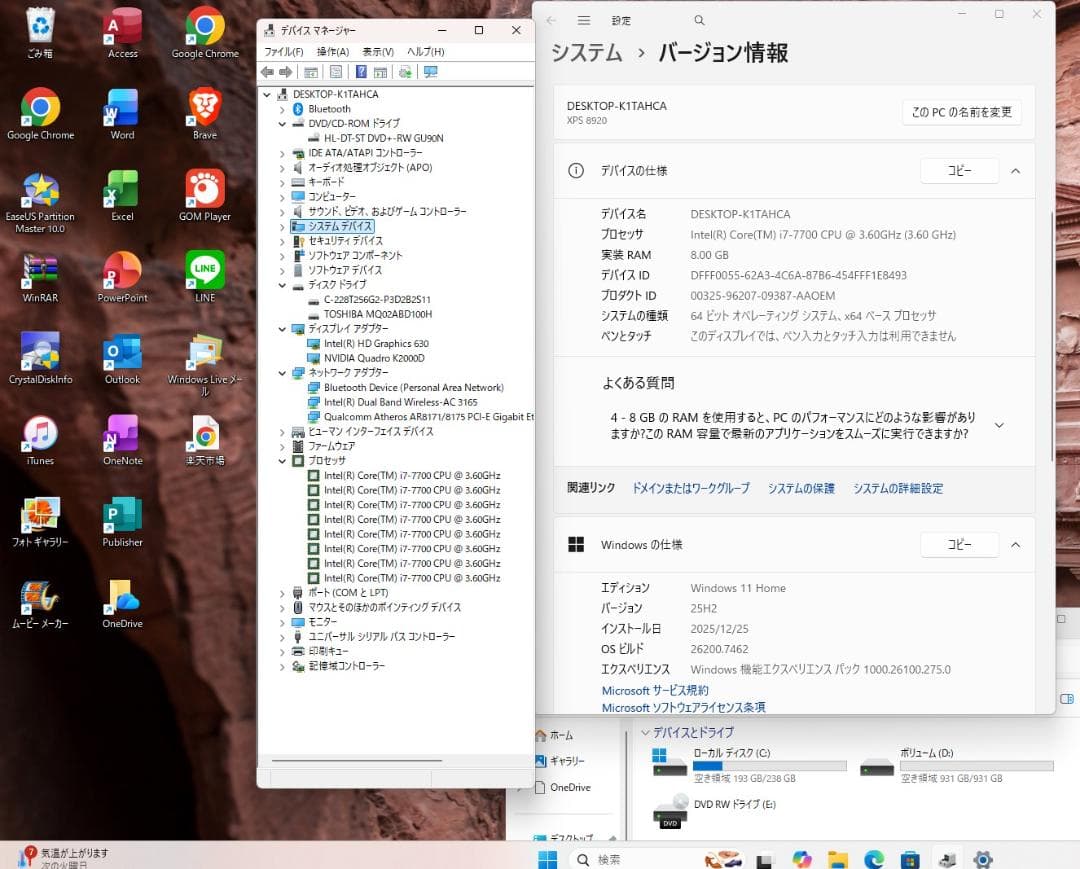Collapse the デバイスの仕様 section chevron
Viewport: 1080px width, 869px height.
tap(1015, 170)
